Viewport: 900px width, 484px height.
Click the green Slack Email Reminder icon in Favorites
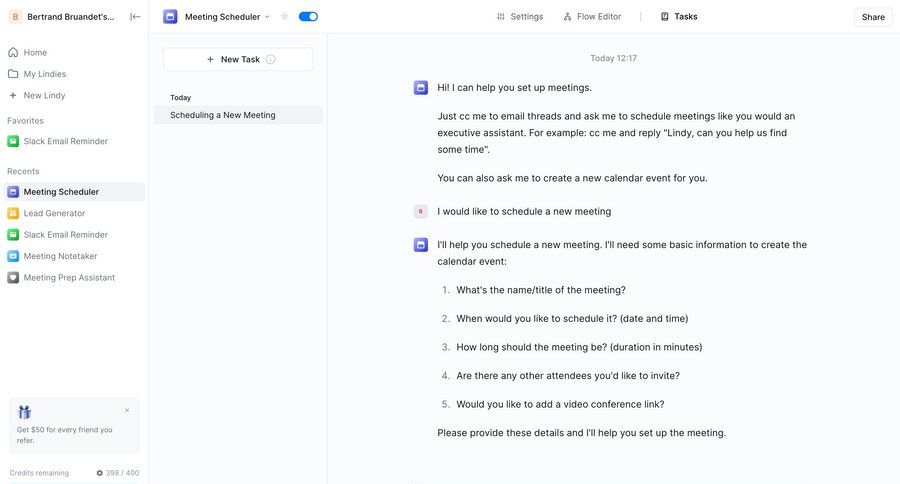[13, 141]
